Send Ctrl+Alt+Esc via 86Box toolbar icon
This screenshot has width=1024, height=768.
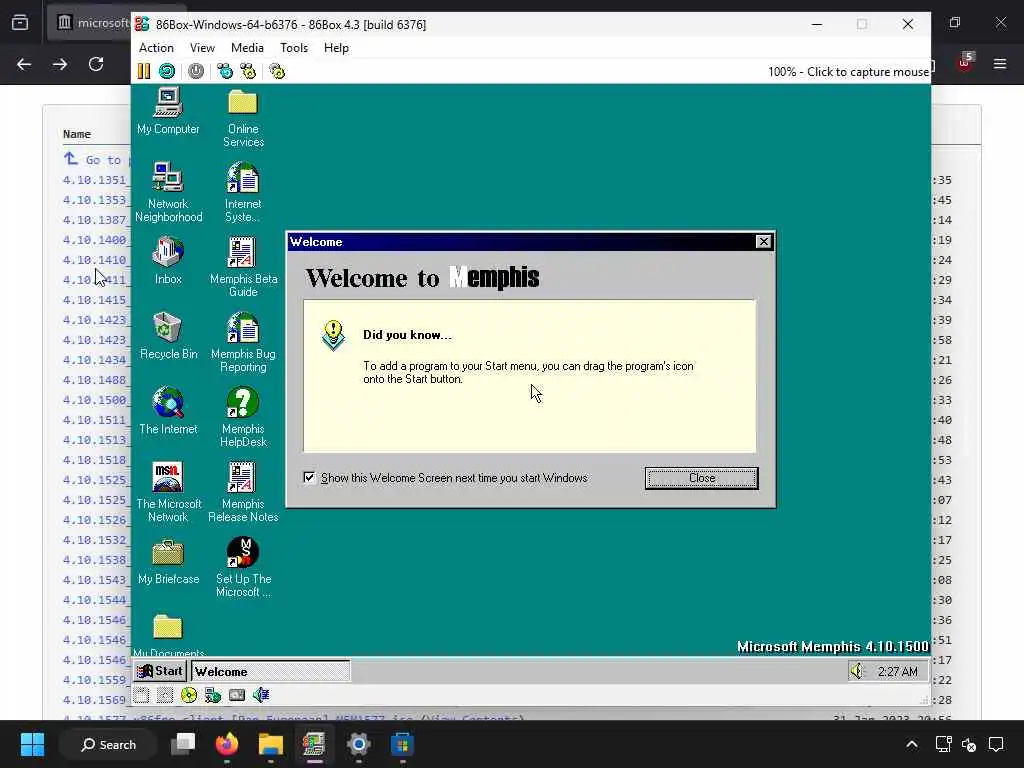click(x=248, y=71)
